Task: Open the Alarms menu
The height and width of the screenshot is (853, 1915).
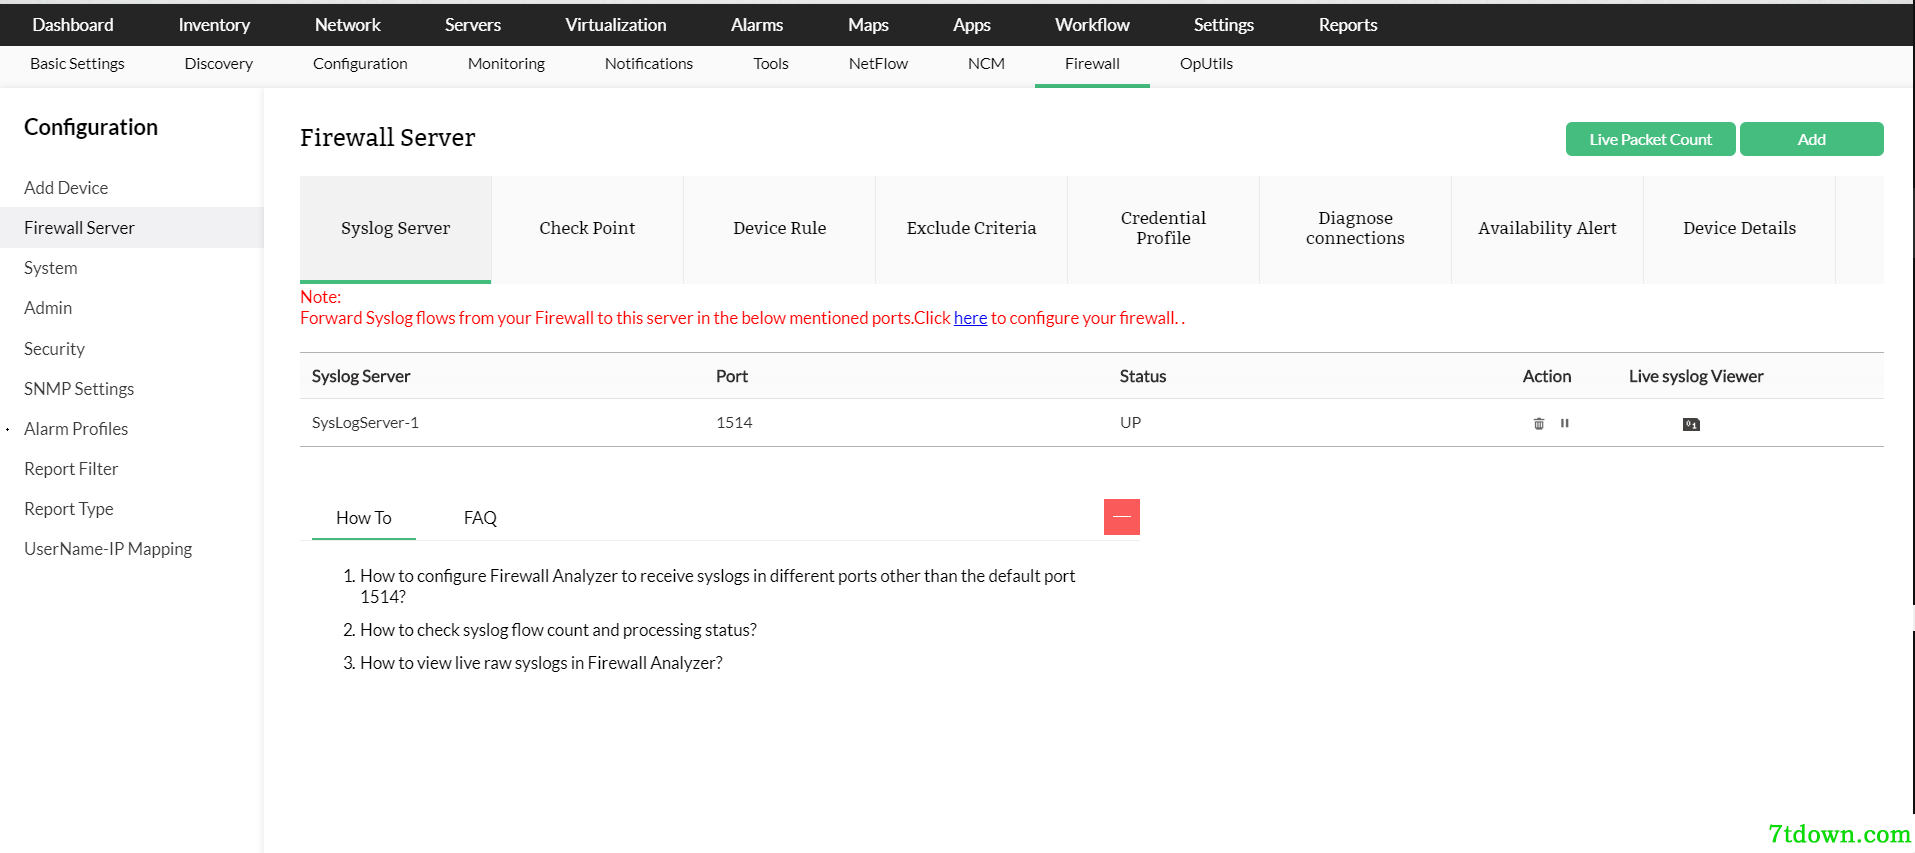Action: pyautogui.click(x=757, y=25)
